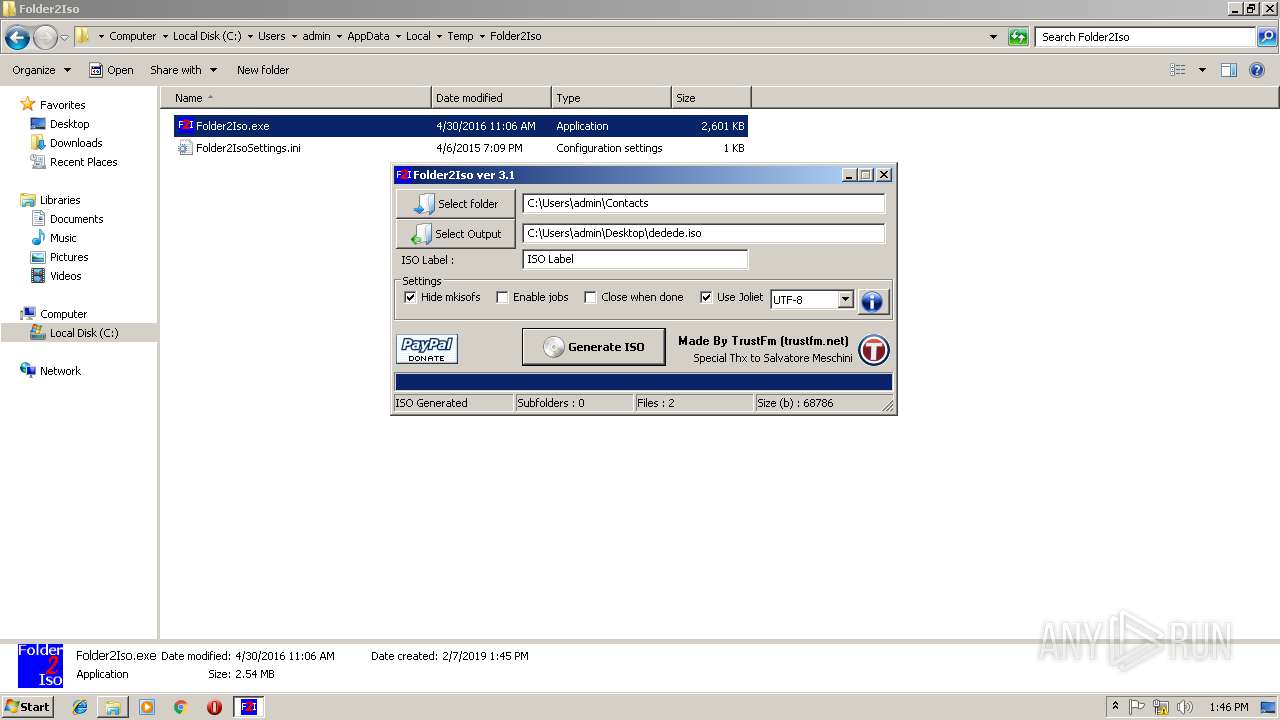Open Favorites in navigation pane
The image size is (1280, 720).
(x=62, y=105)
